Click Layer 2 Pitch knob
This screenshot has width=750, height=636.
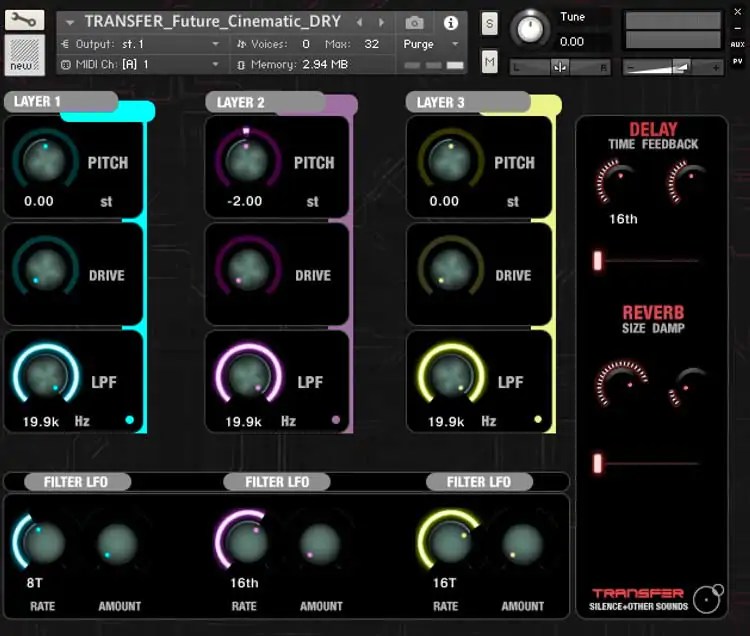point(247,160)
